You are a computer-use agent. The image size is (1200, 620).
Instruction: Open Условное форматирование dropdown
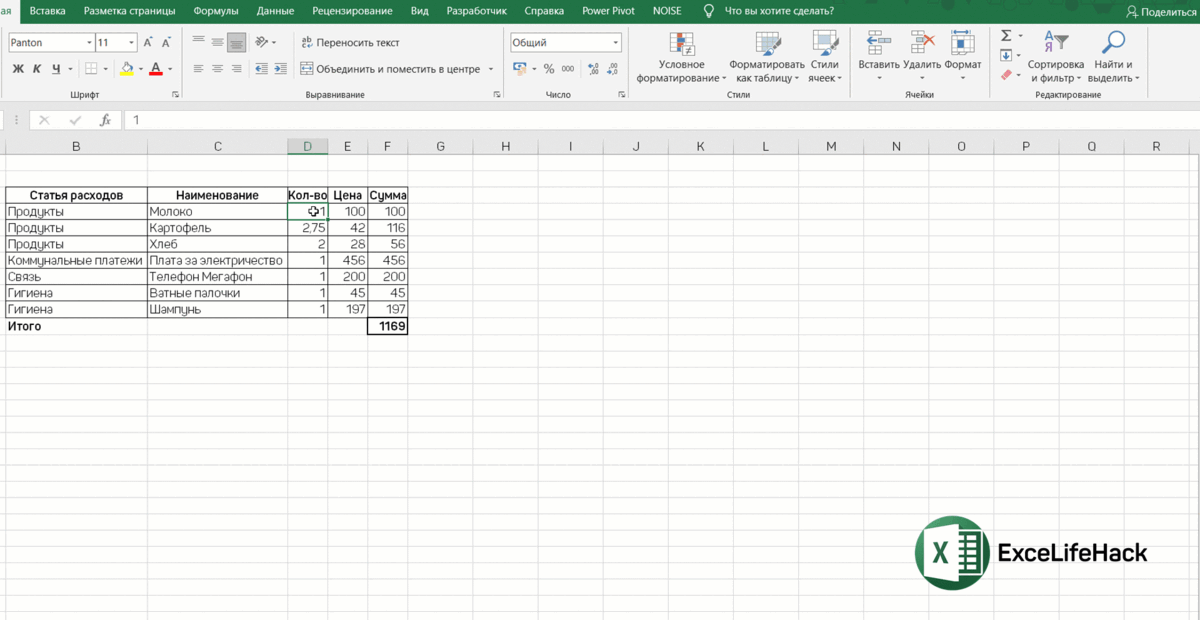(x=682, y=56)
